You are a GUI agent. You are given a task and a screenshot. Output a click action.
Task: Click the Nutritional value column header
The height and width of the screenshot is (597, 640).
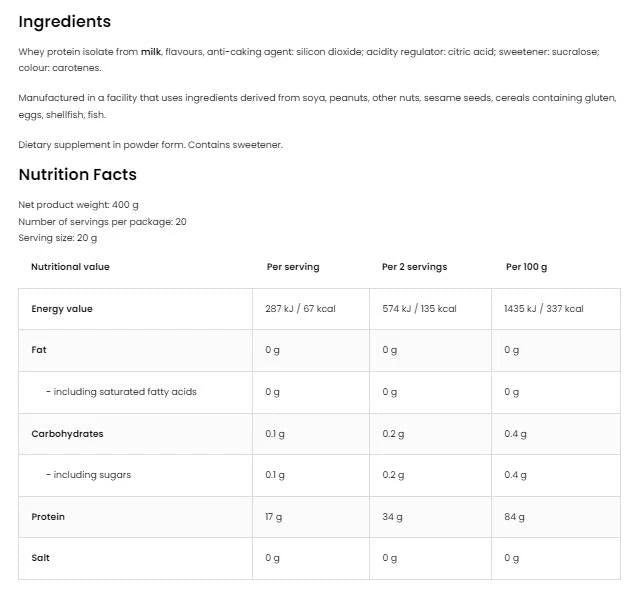(x=70, y=267)
